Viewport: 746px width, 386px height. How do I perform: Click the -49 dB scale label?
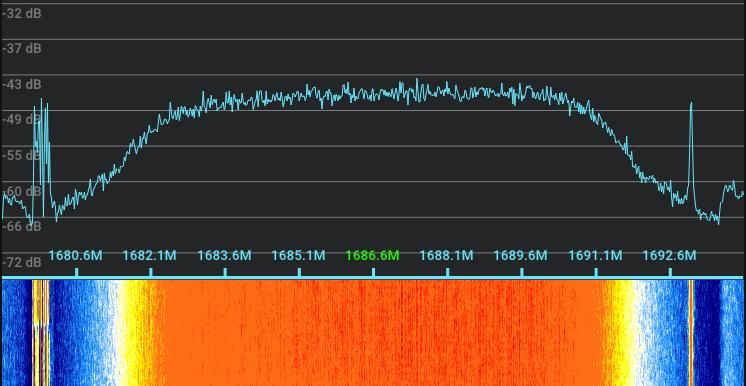(x=22, y=119)
